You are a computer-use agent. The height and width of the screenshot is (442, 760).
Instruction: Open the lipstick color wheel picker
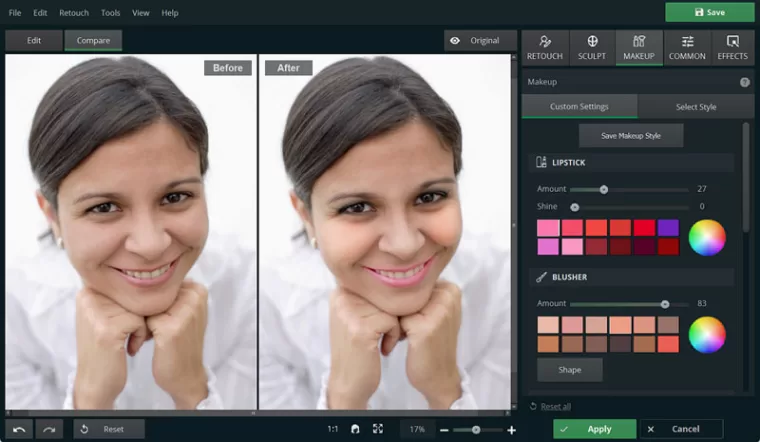(x=707, y=237)
